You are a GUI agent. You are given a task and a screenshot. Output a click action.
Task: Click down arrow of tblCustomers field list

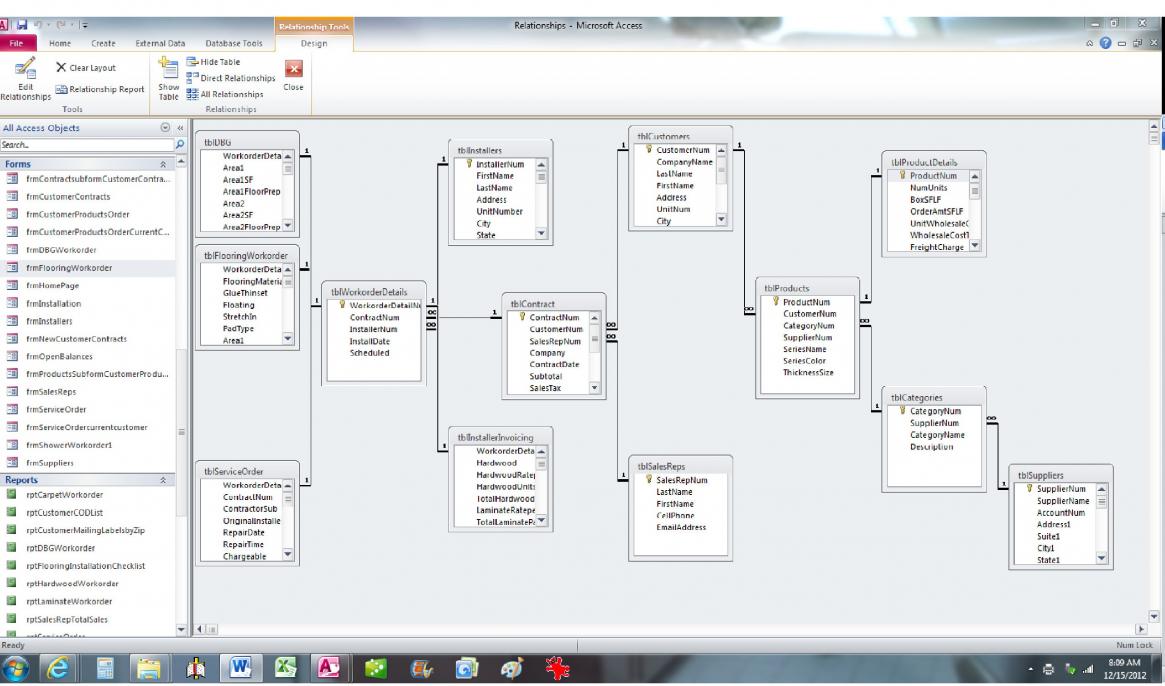(721, 219)
